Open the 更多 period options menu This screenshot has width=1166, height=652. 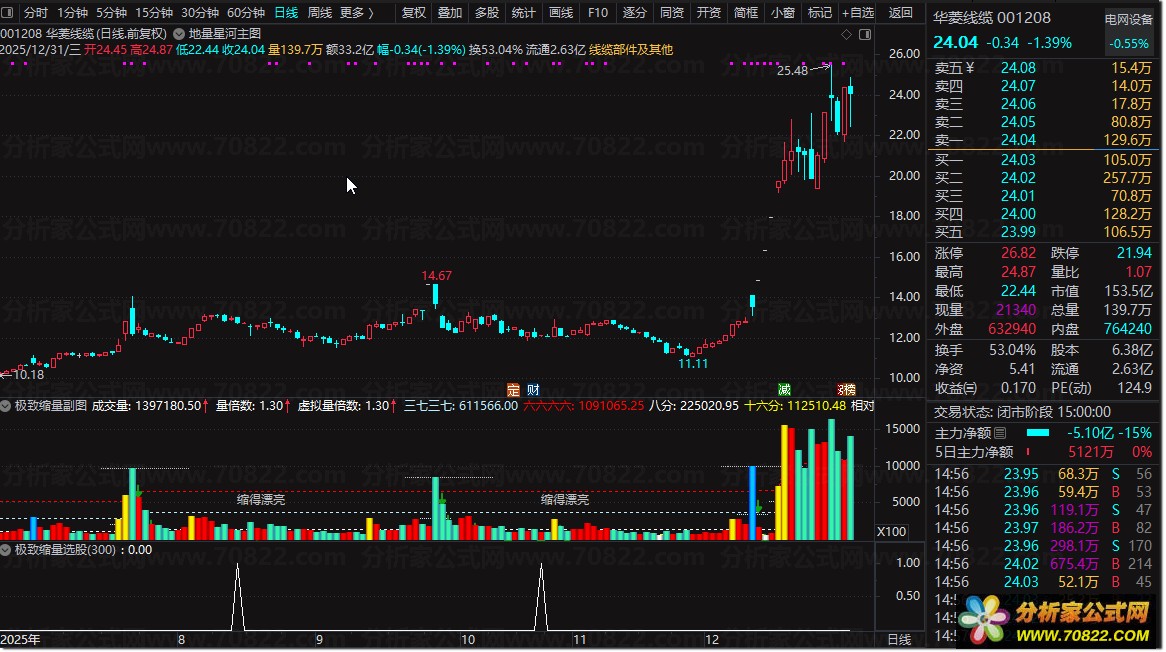[x=357, y=13]
